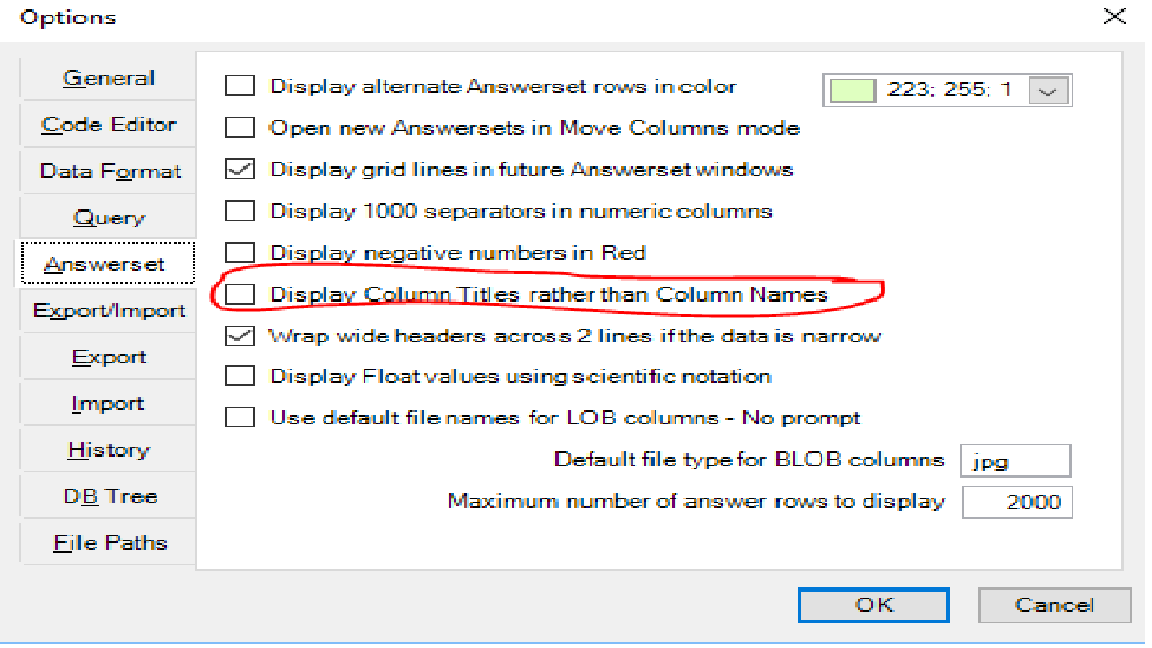
Task: Uncheck Display grid lines in Answerset windows
Action: pyautogui.click(x=240, y=169)
